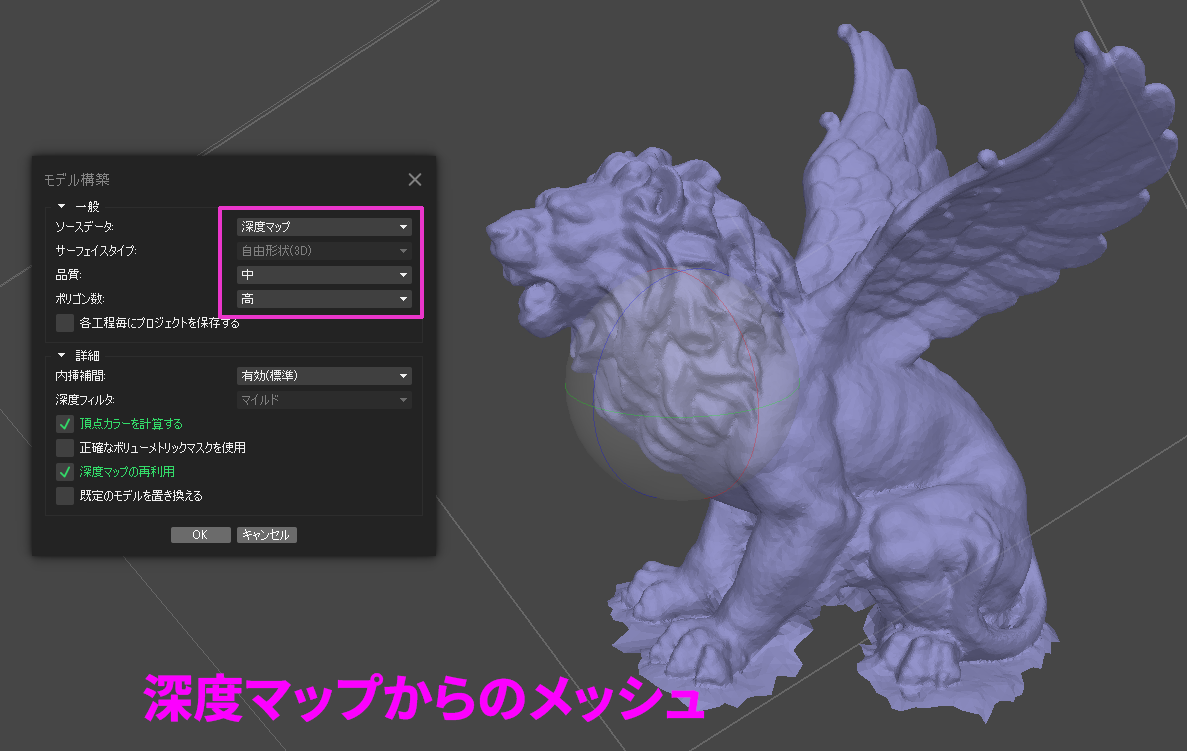Confirm model build with OK
The image size is (1187, 751).
pyautogui.click(x=201, y=535)
